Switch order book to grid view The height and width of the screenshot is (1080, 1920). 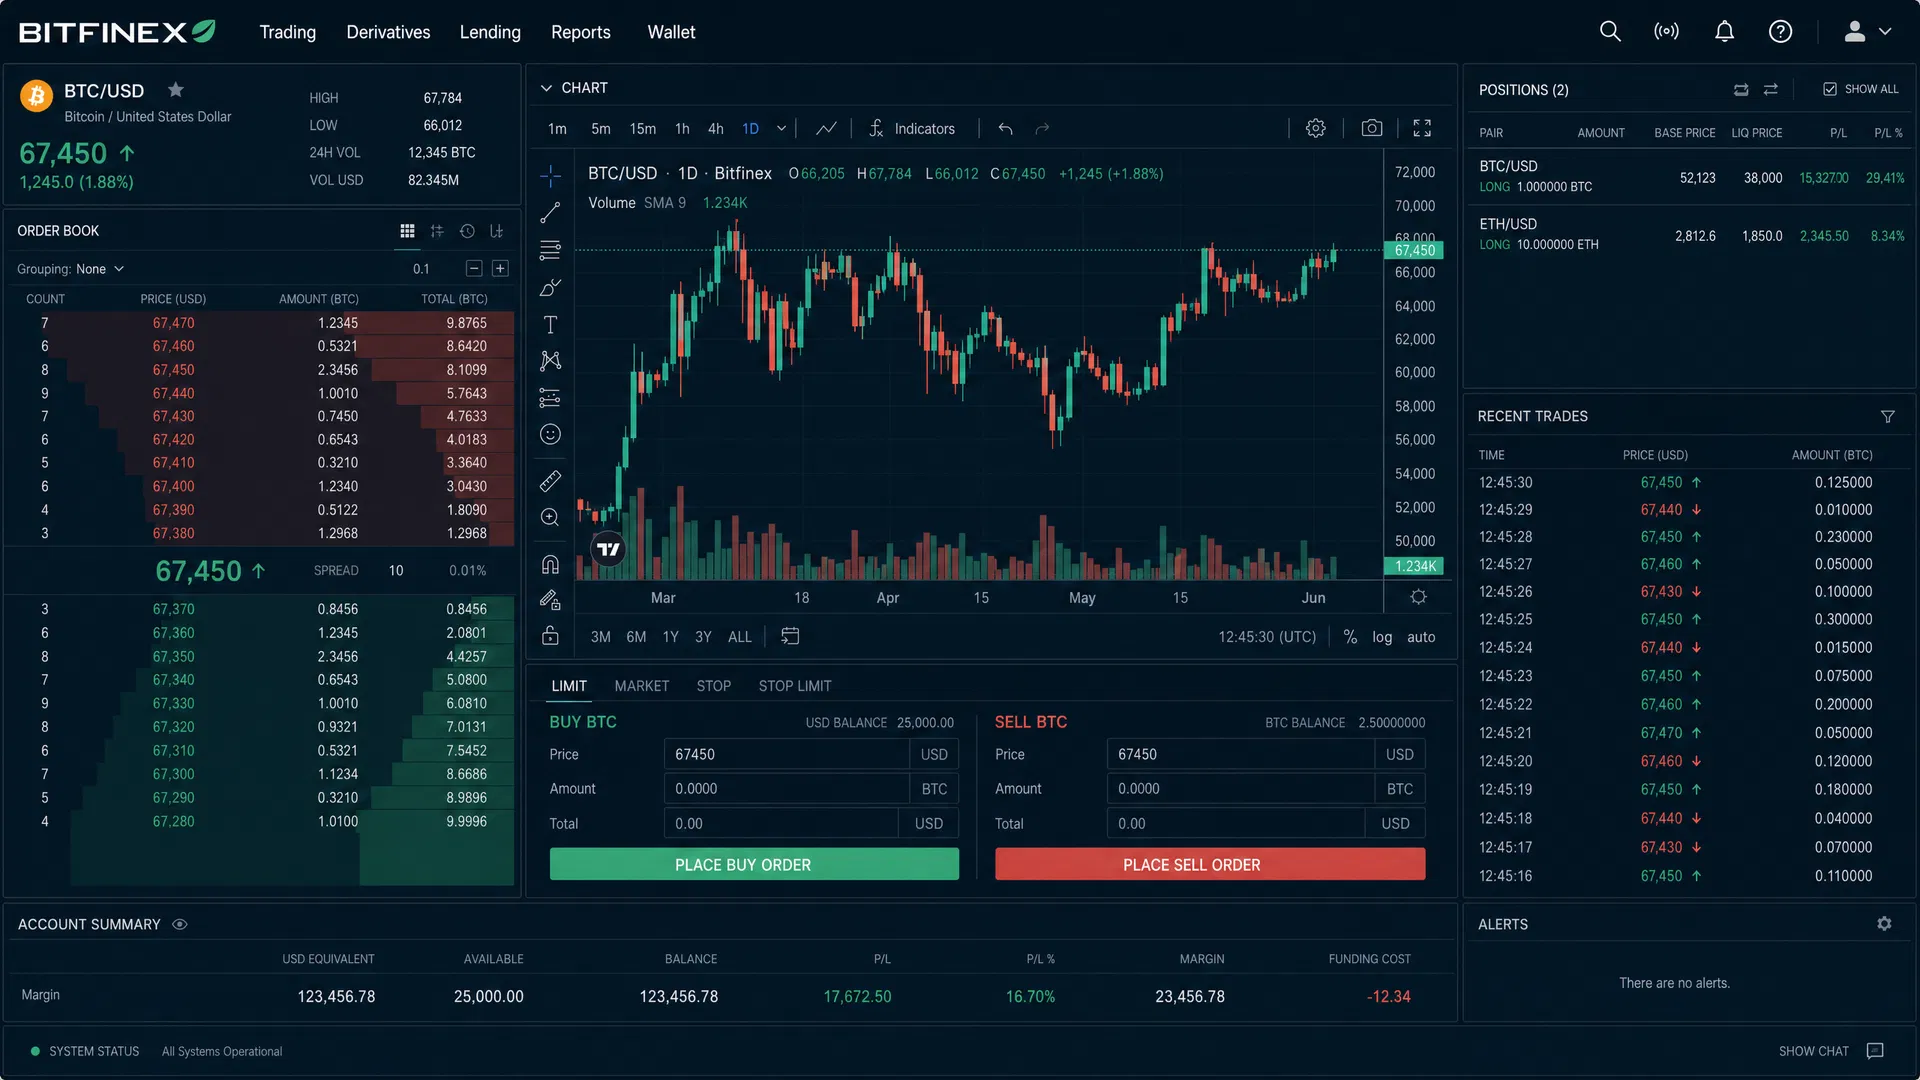point(407,231)
